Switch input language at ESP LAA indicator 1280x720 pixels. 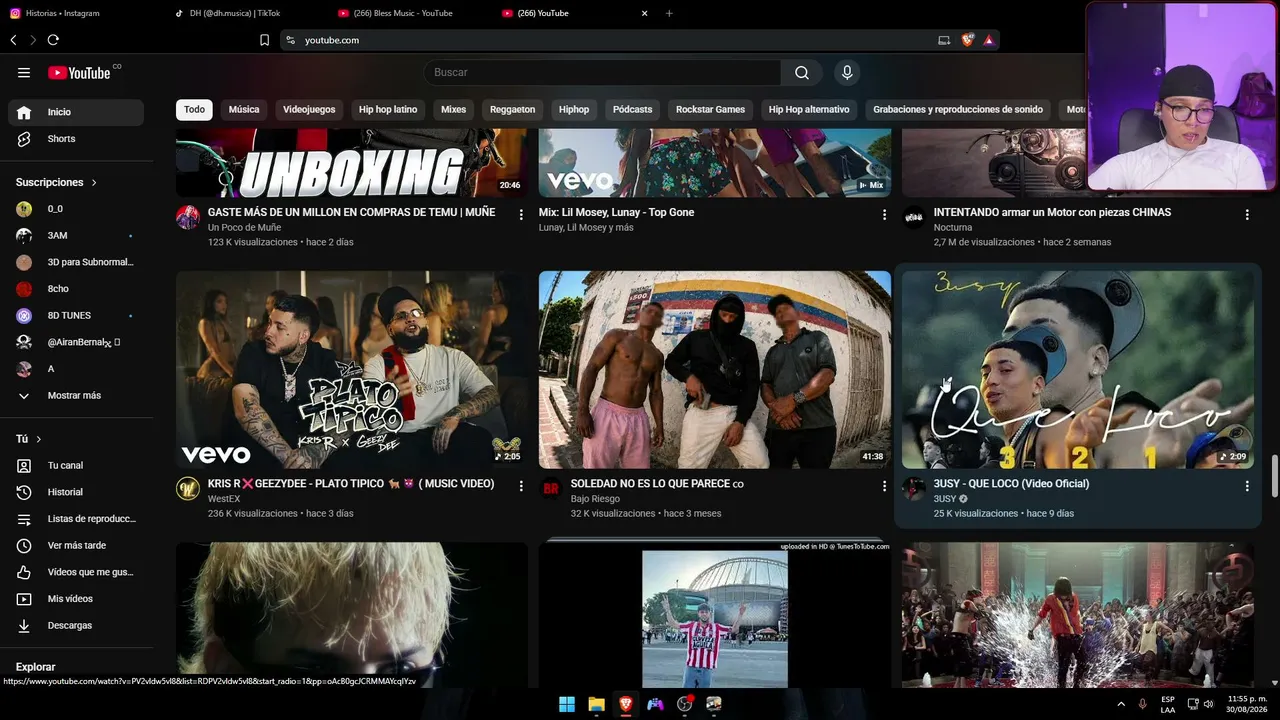point(1168,704)
